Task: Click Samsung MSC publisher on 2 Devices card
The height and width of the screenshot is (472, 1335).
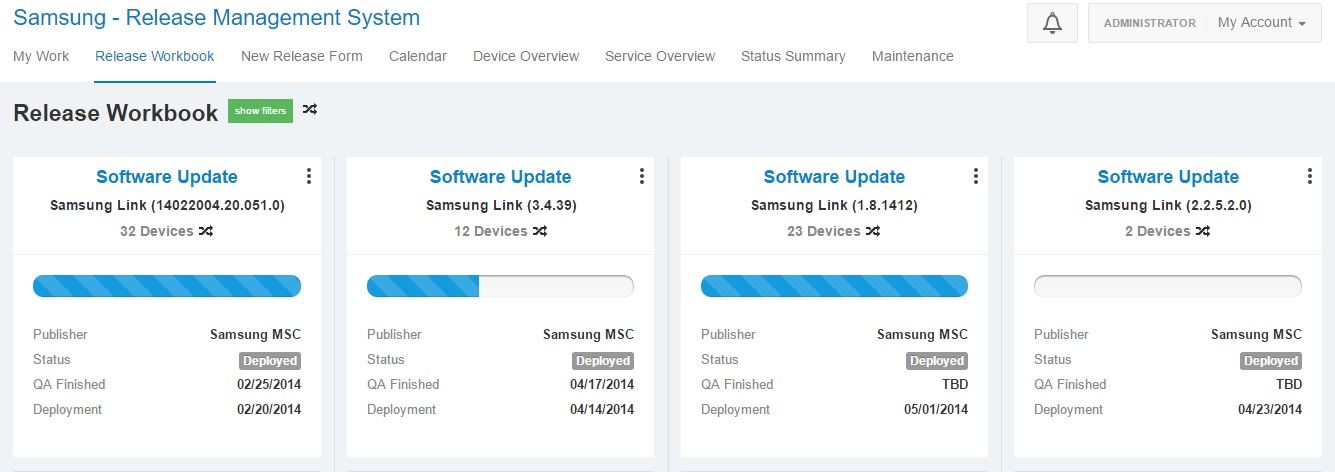Action: click(1256, 334)
